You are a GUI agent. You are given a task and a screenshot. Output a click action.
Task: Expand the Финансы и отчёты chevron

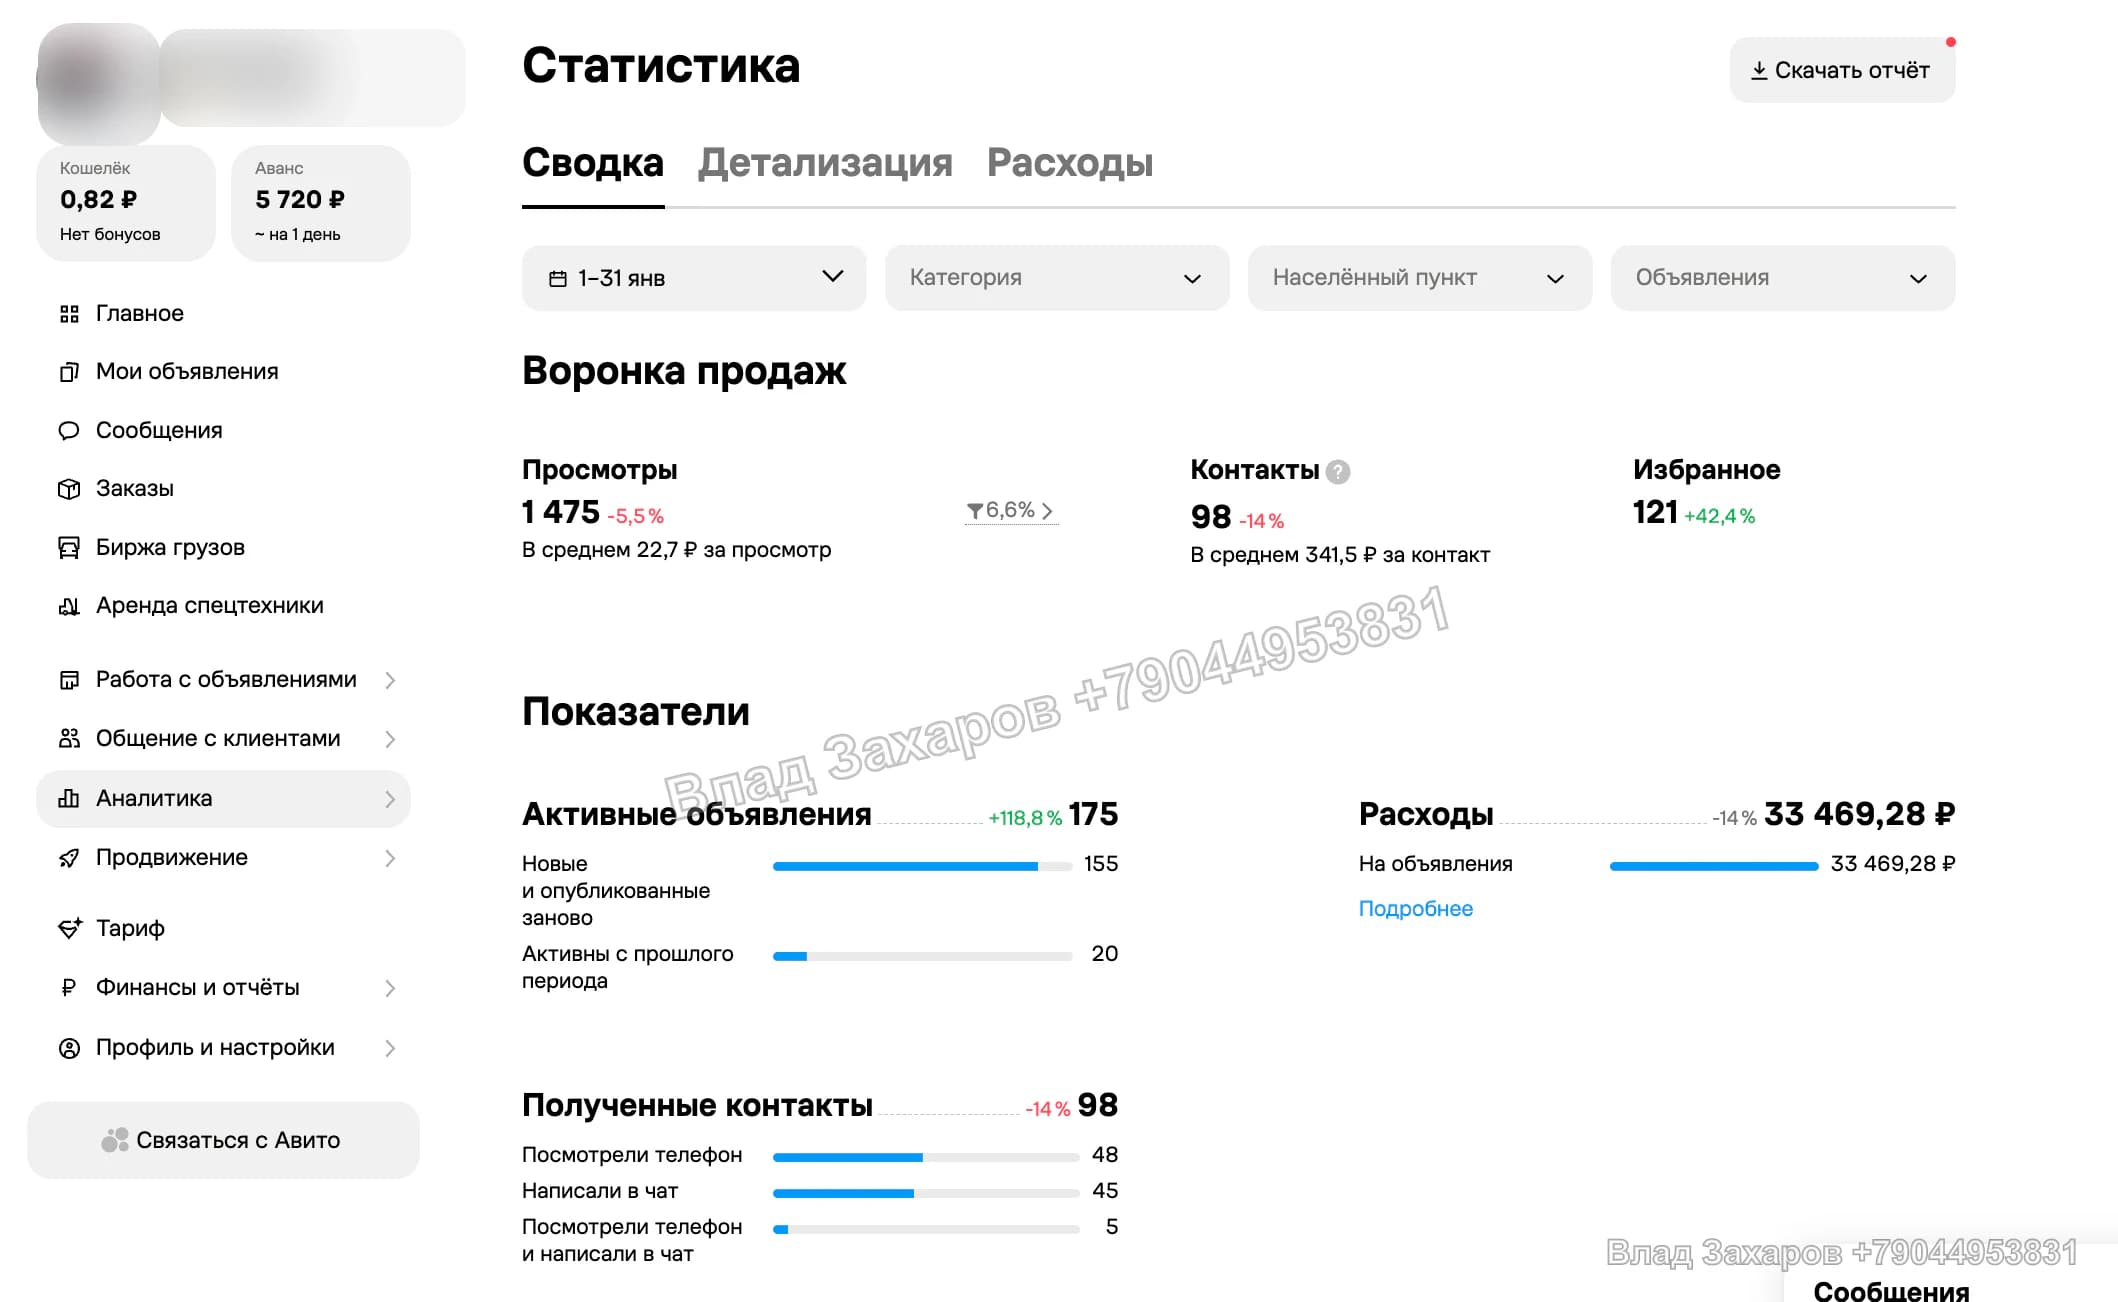pyautogui.click(x=390, y=988)
